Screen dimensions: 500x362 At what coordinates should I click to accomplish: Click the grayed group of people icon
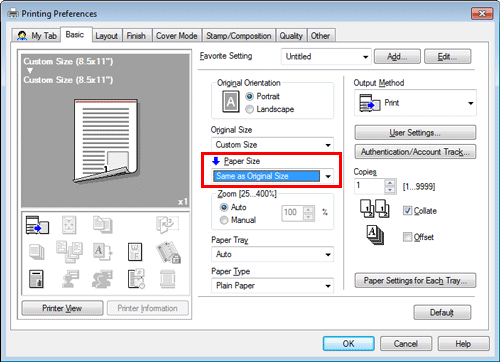[102, 279]
